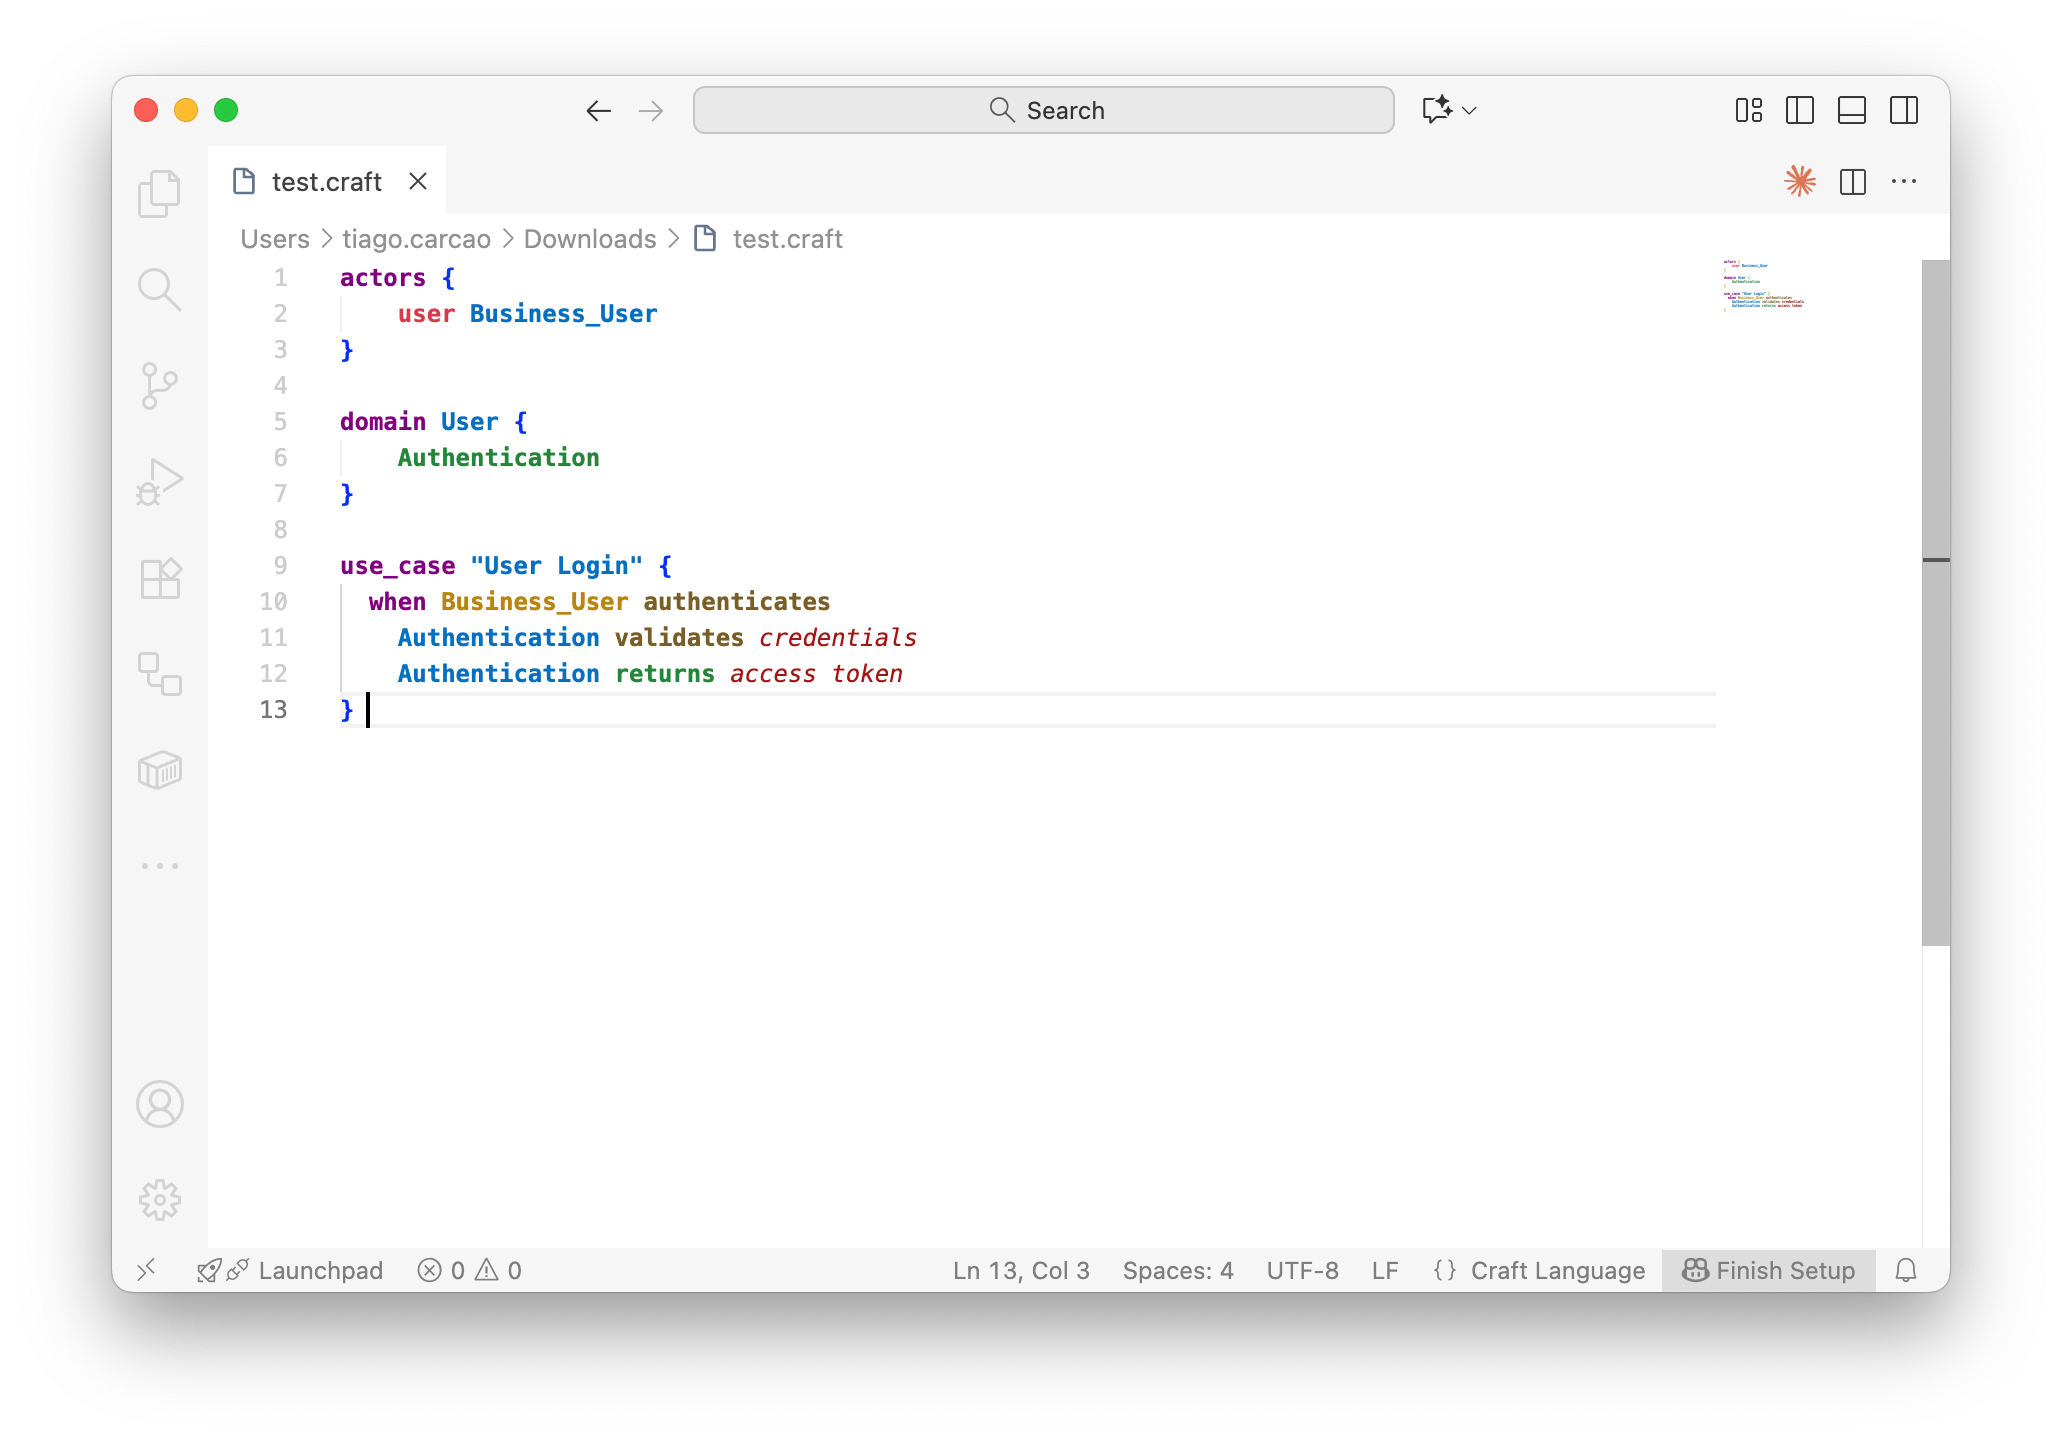The width and height of the screenshot is (2062, 1440).
Task: Click the word domain on line 5
Action: [x=383, y=422]
